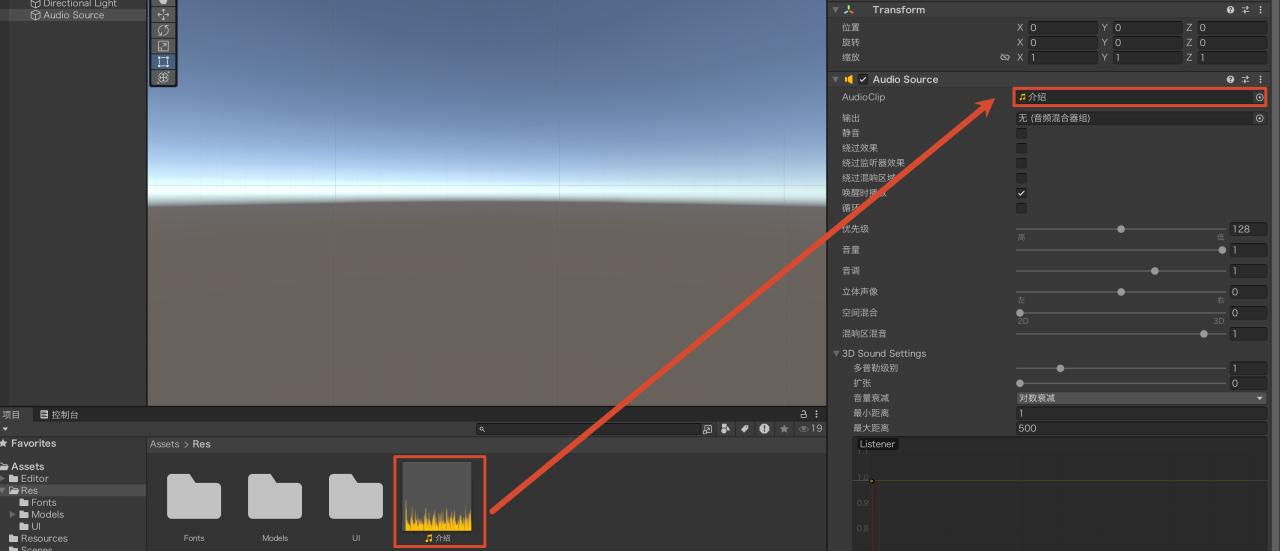This screenshot has width=1280, height=551.
Task: Open object picker for 输出 field
Action: [1259, 118]
